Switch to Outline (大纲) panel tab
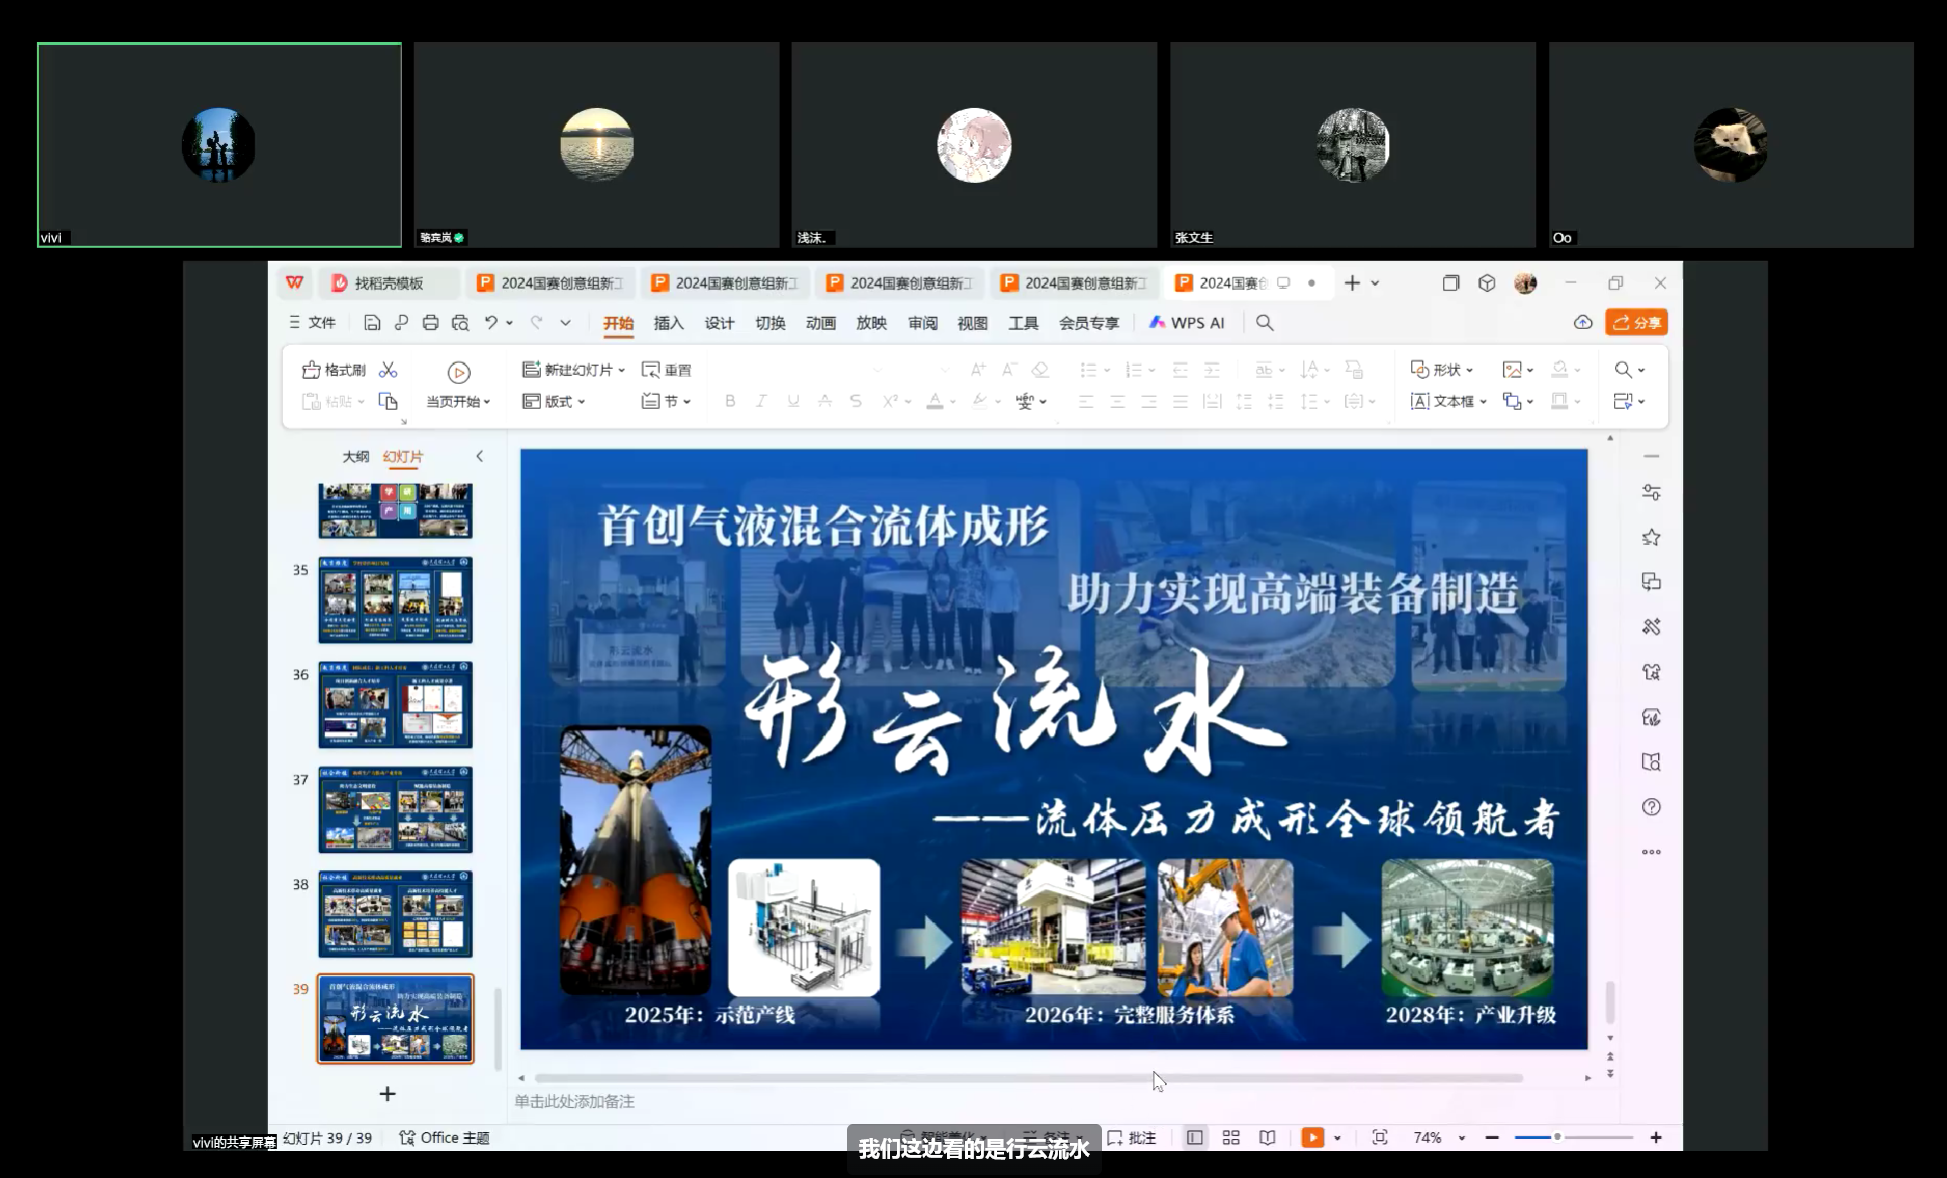Screen dimensions: 1947x1178 point(355,457)
